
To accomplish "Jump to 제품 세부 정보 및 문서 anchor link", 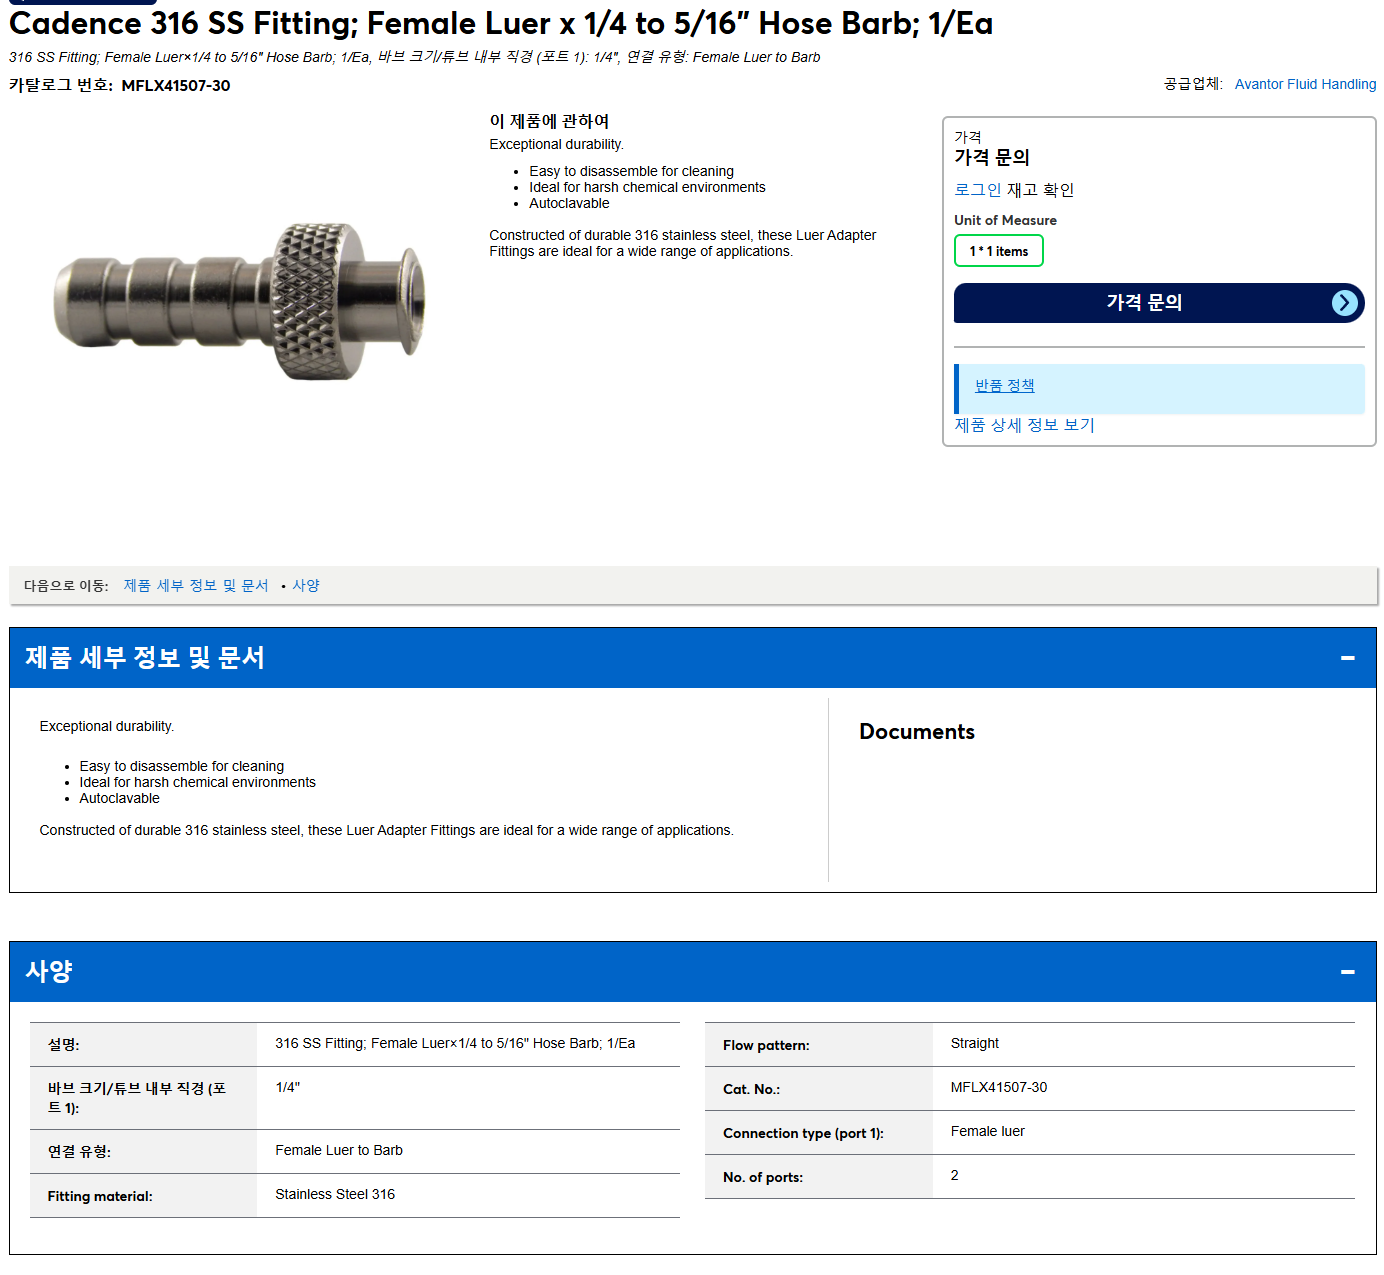I will click(196, 586).
